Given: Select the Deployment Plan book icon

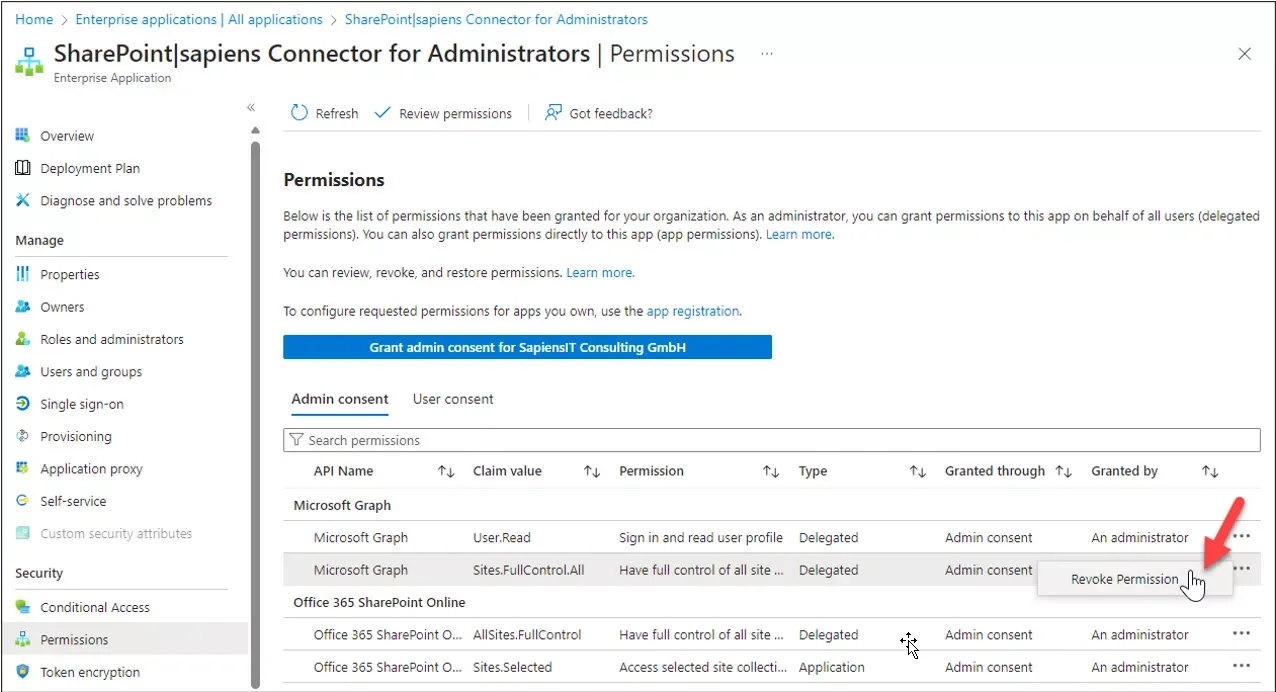Looking at the screenshot, I should (x=23, y=168).
